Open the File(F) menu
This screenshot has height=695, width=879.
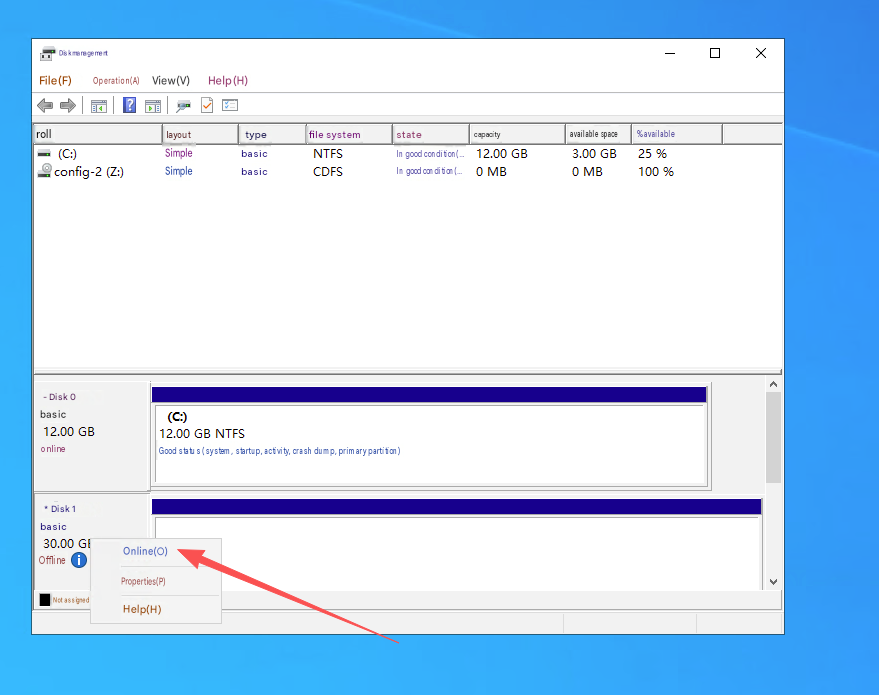pos(55,81)
